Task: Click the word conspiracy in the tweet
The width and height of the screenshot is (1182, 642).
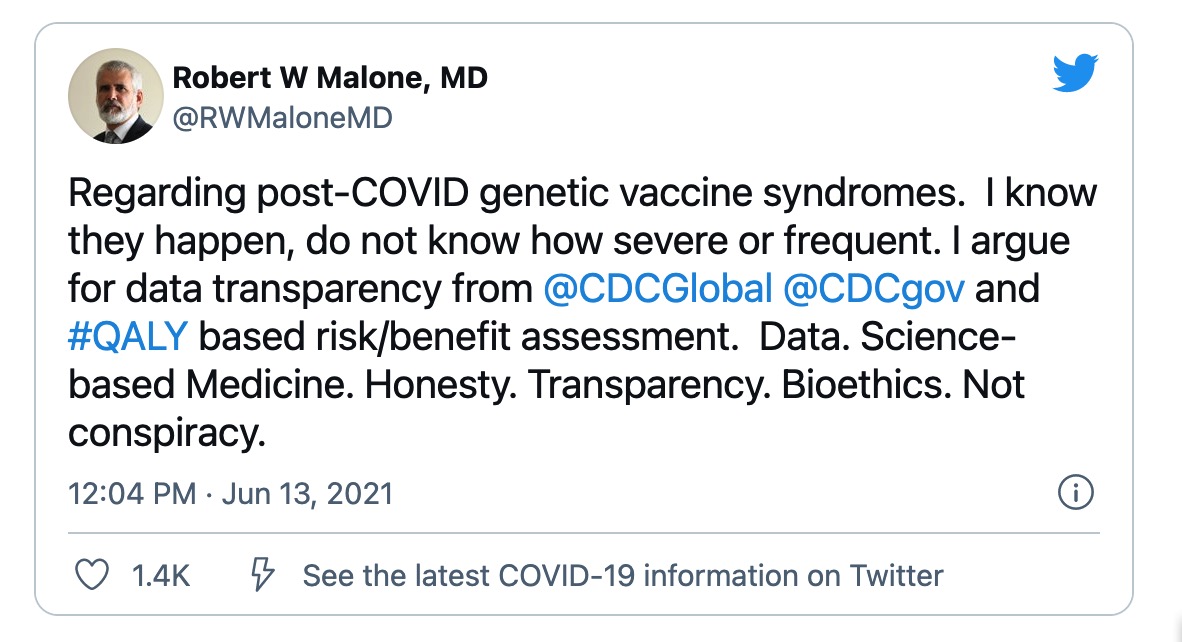Action: pyautogui.click(x=165, y=433)
